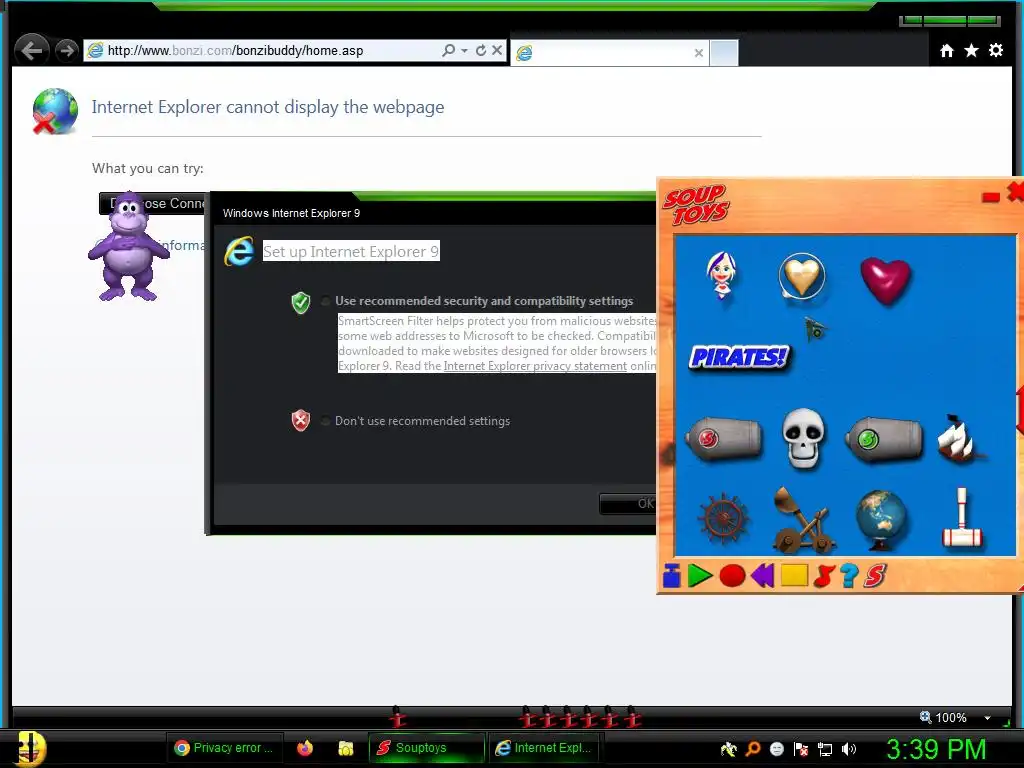Viewport: 1024px width, 768px height.
Task: Go back in Internet Explorer
Action: [31, 50]
